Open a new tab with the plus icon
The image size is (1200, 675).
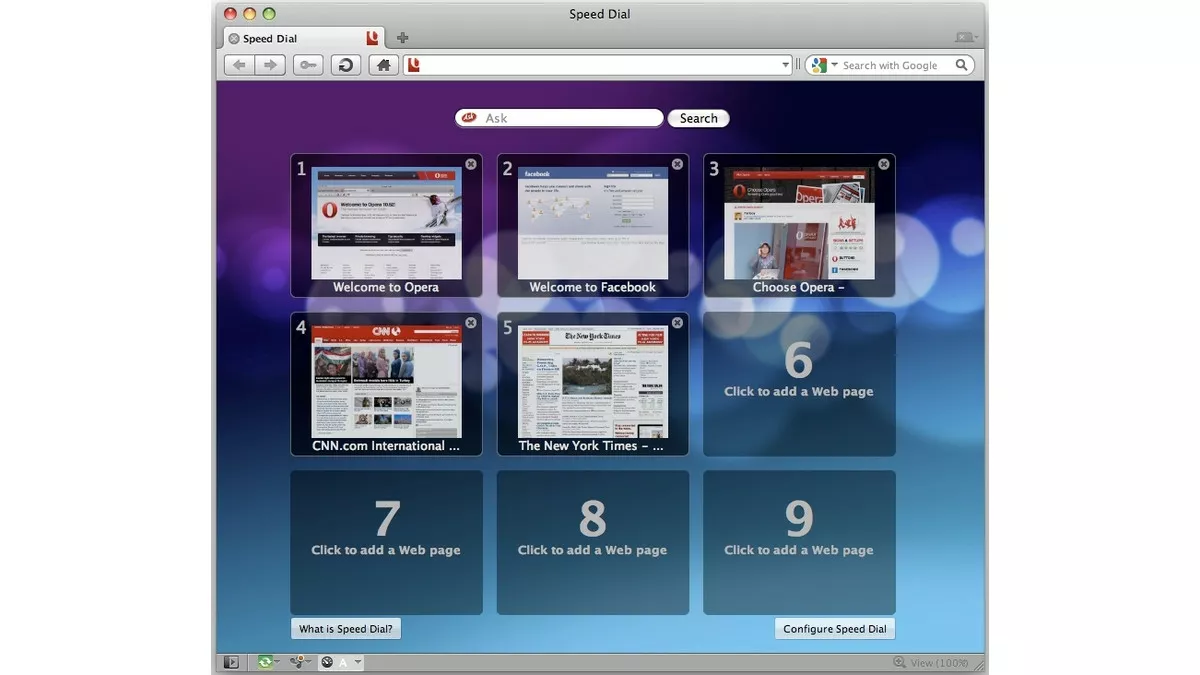[x=402, y=38]
